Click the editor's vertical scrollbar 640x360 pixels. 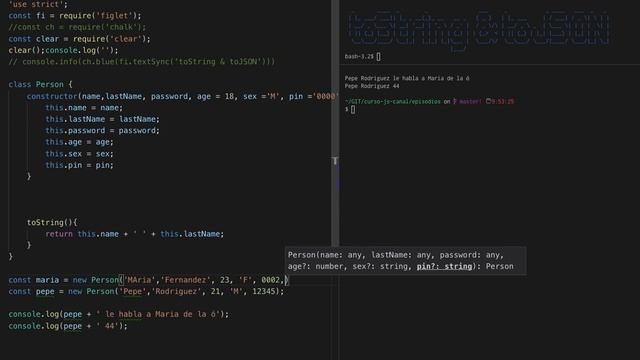coord(335,122)
